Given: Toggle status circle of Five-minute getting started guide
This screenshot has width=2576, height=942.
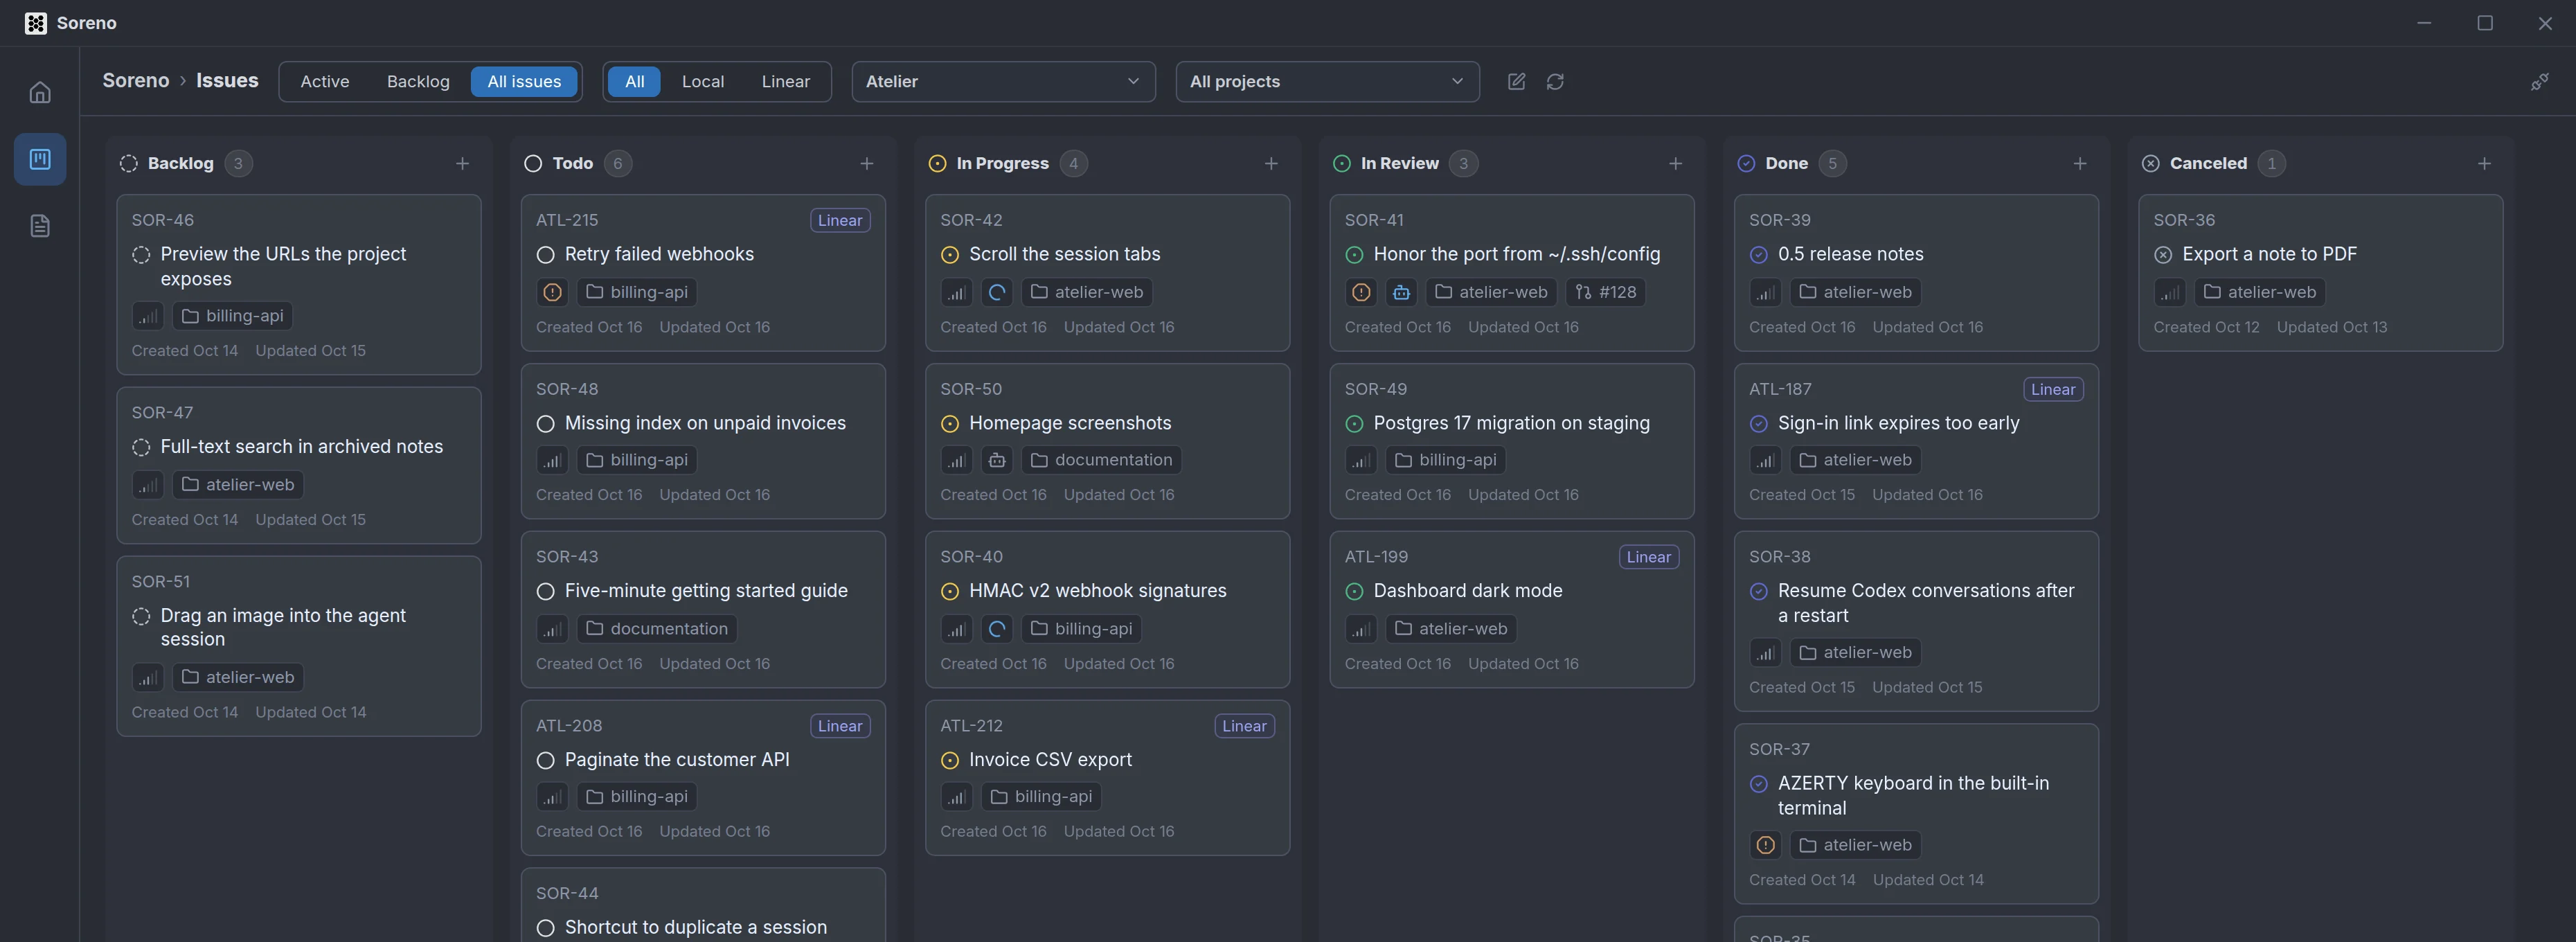Looking at the screenshot, I should click(545, 592).
